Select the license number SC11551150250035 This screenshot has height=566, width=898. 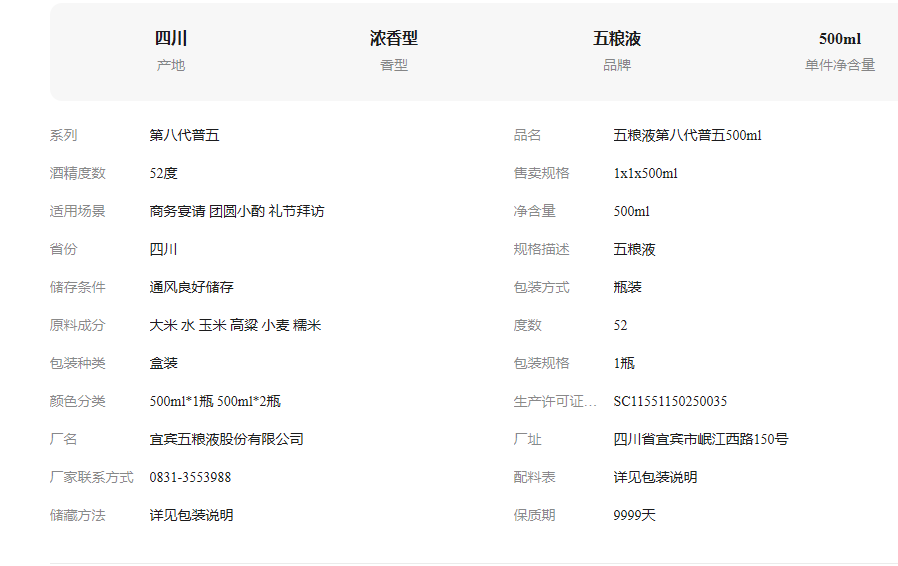tap(670, 401)
